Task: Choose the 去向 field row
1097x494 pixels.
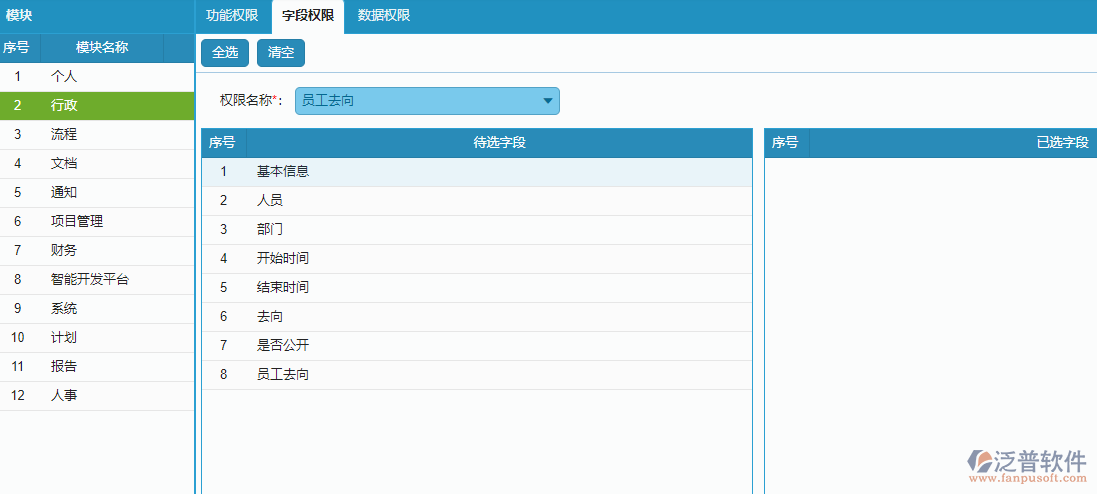Action: [x=477, y=317]
